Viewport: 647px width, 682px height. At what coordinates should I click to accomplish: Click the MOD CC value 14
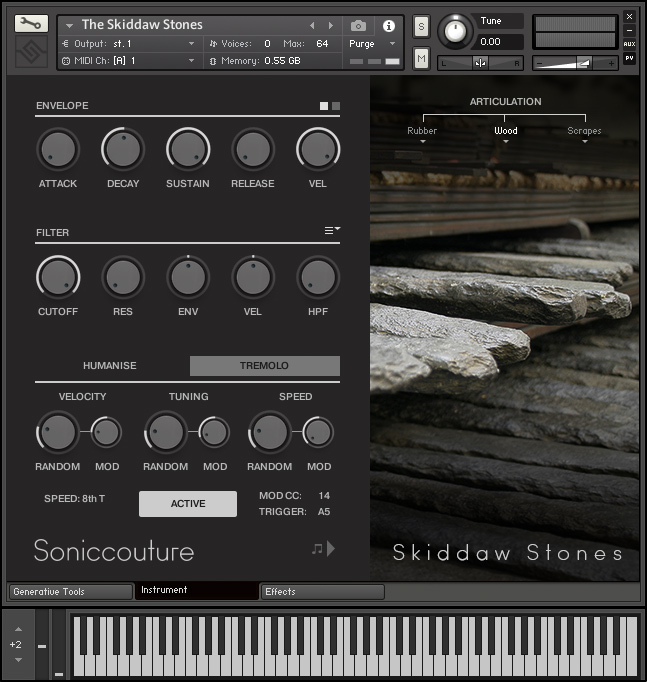tap(324, 496)
